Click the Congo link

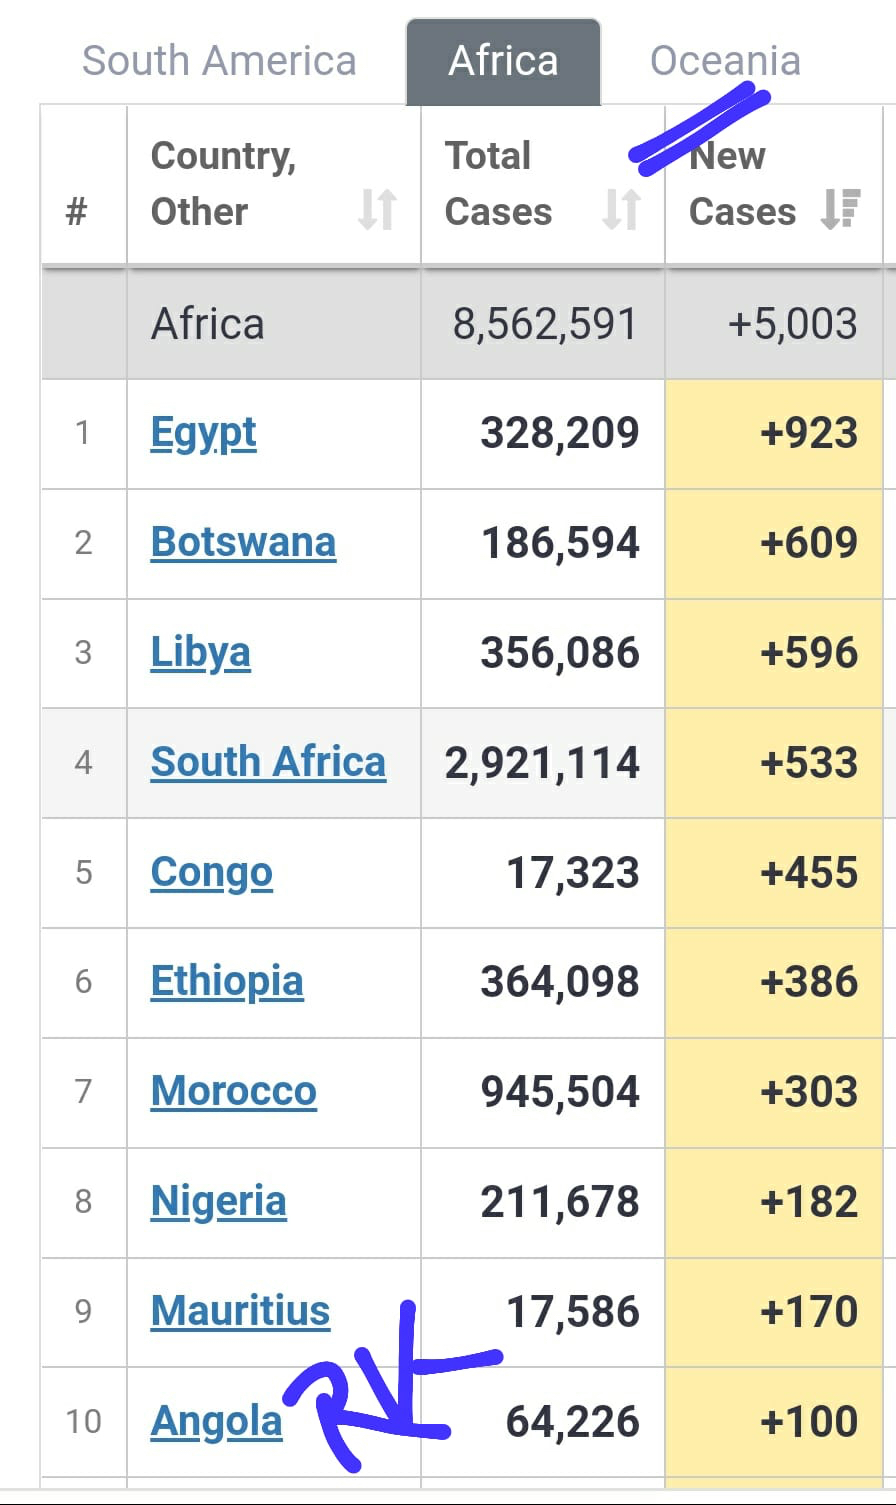tap(211, 872)
